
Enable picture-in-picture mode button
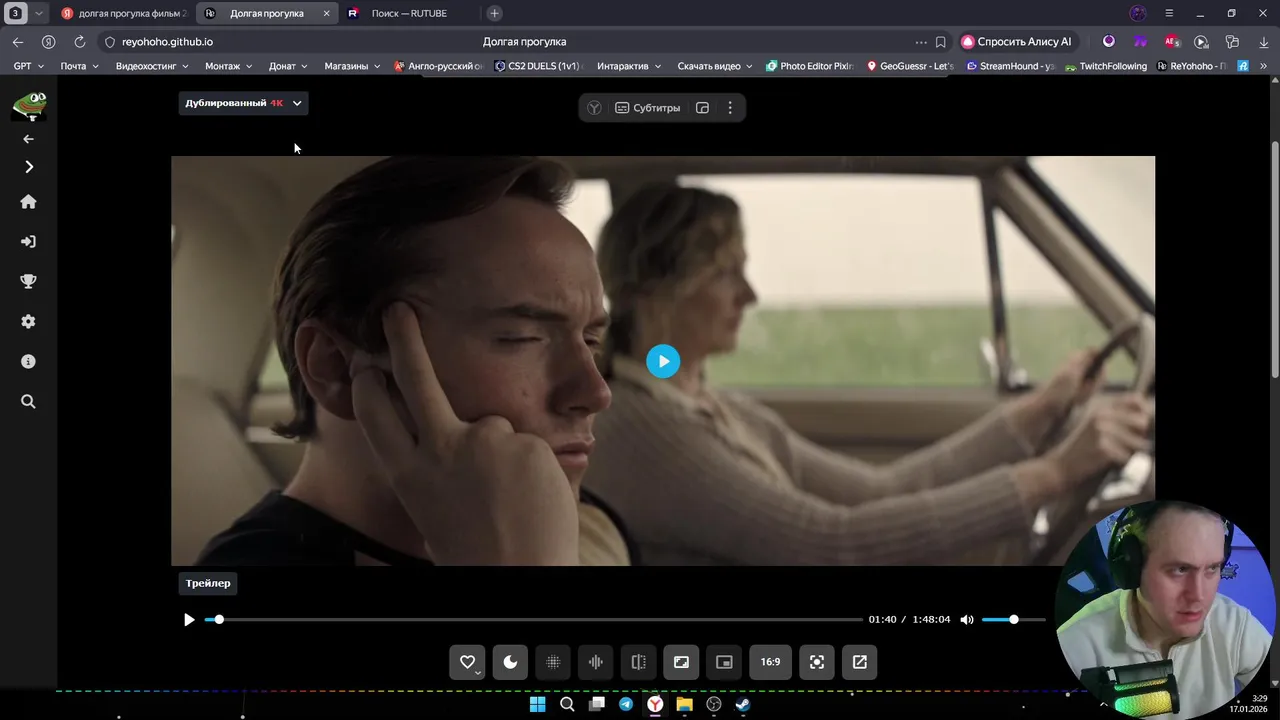[x=724, y=662]
